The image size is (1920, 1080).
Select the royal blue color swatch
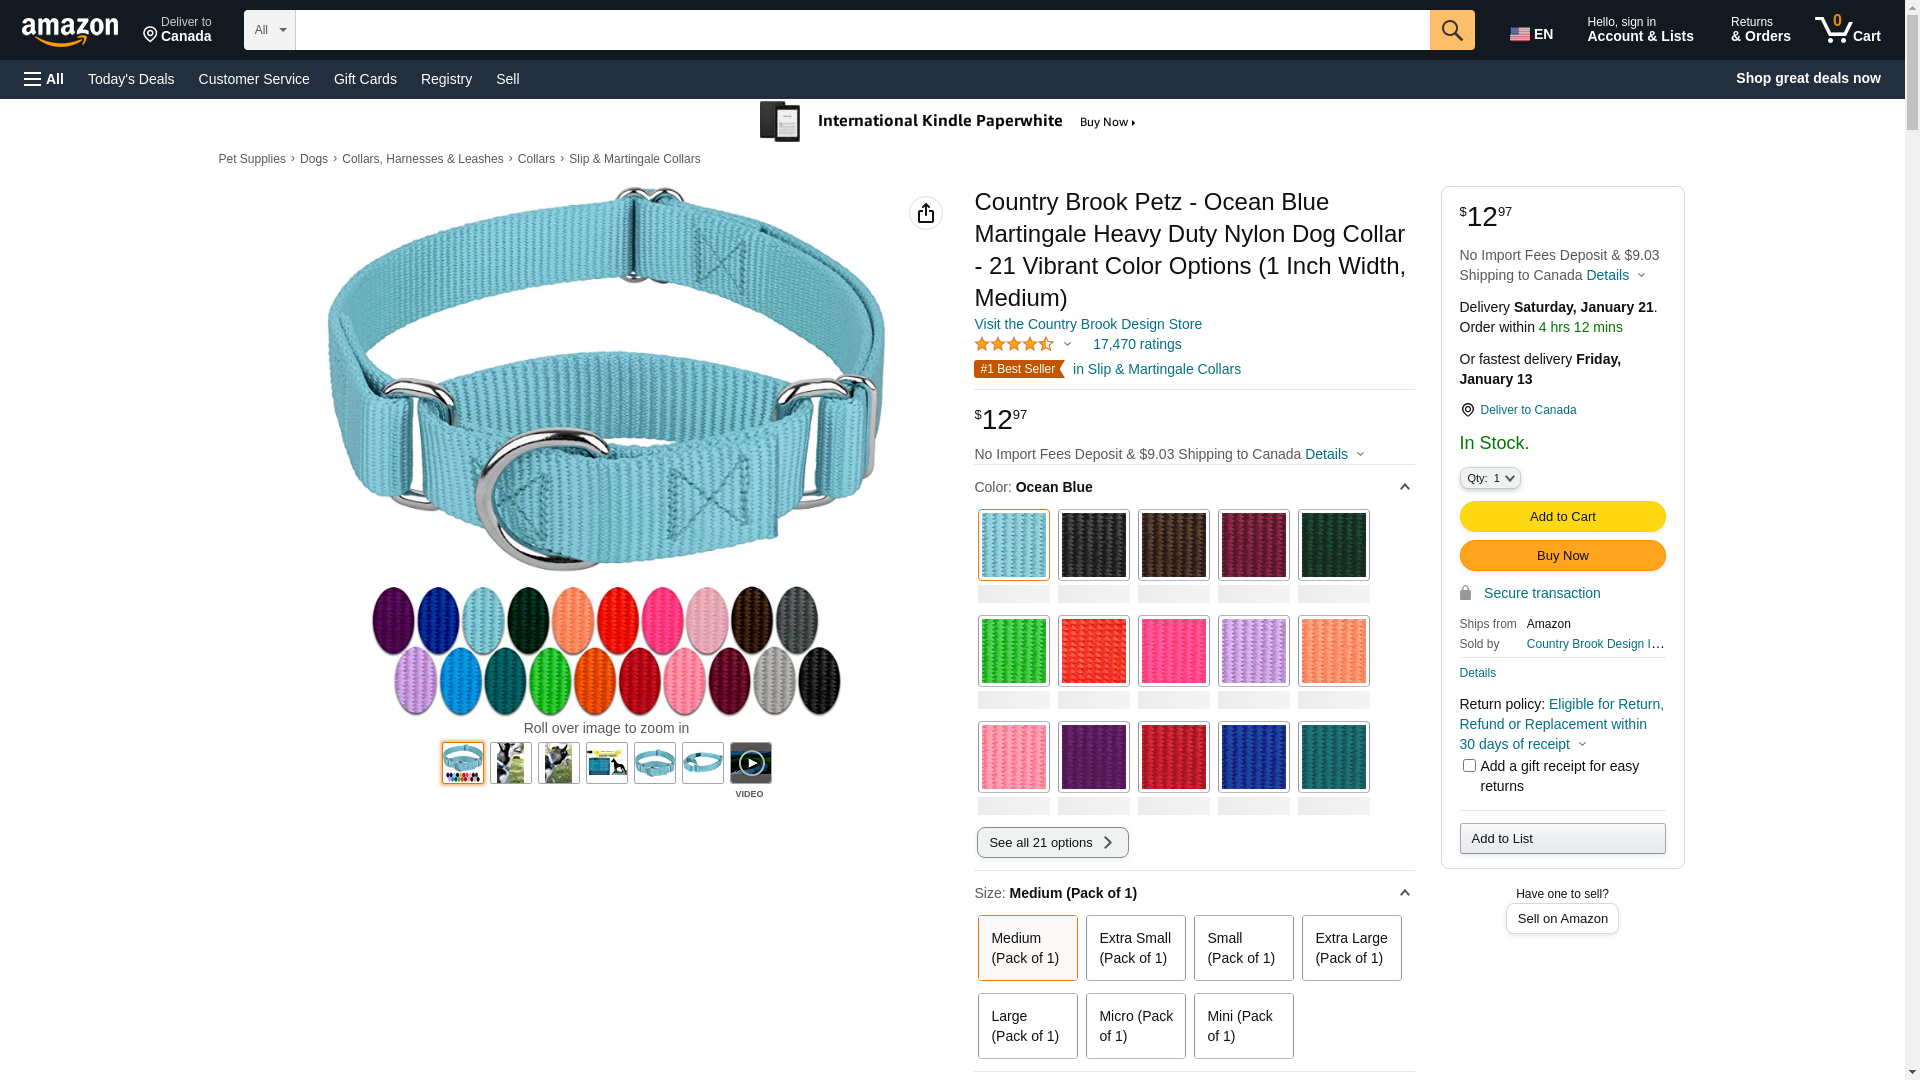coord(1253,757)
